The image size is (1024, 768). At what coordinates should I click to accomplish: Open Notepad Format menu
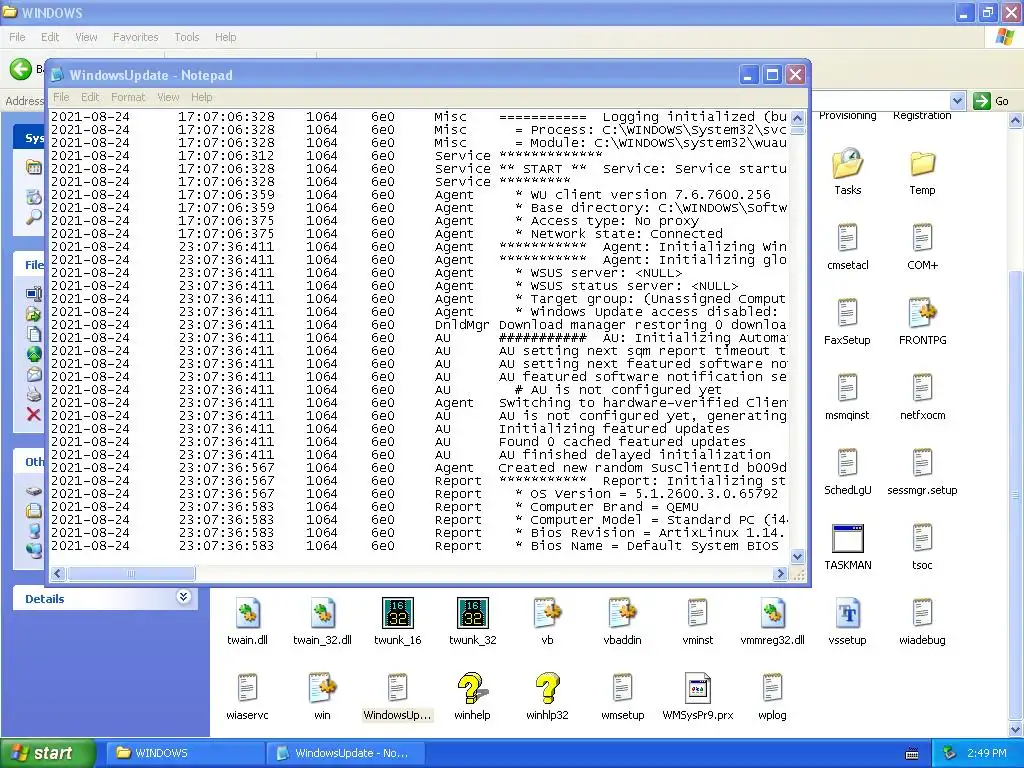coord(128,97)
